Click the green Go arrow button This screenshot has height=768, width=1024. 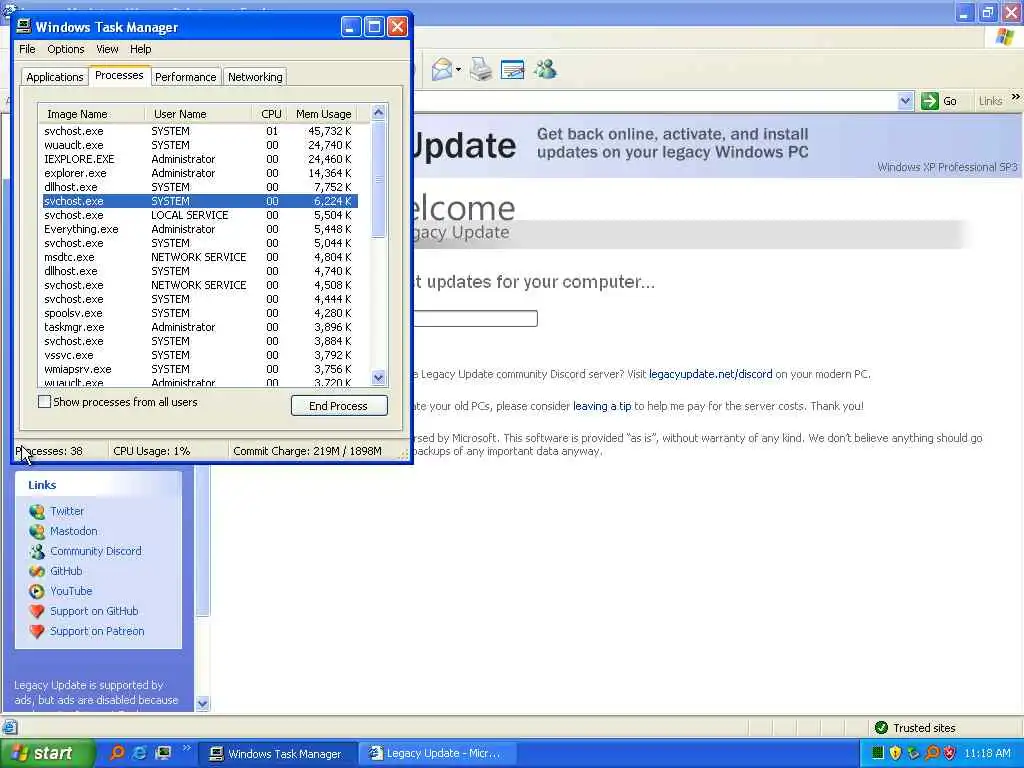click(929, 101)
